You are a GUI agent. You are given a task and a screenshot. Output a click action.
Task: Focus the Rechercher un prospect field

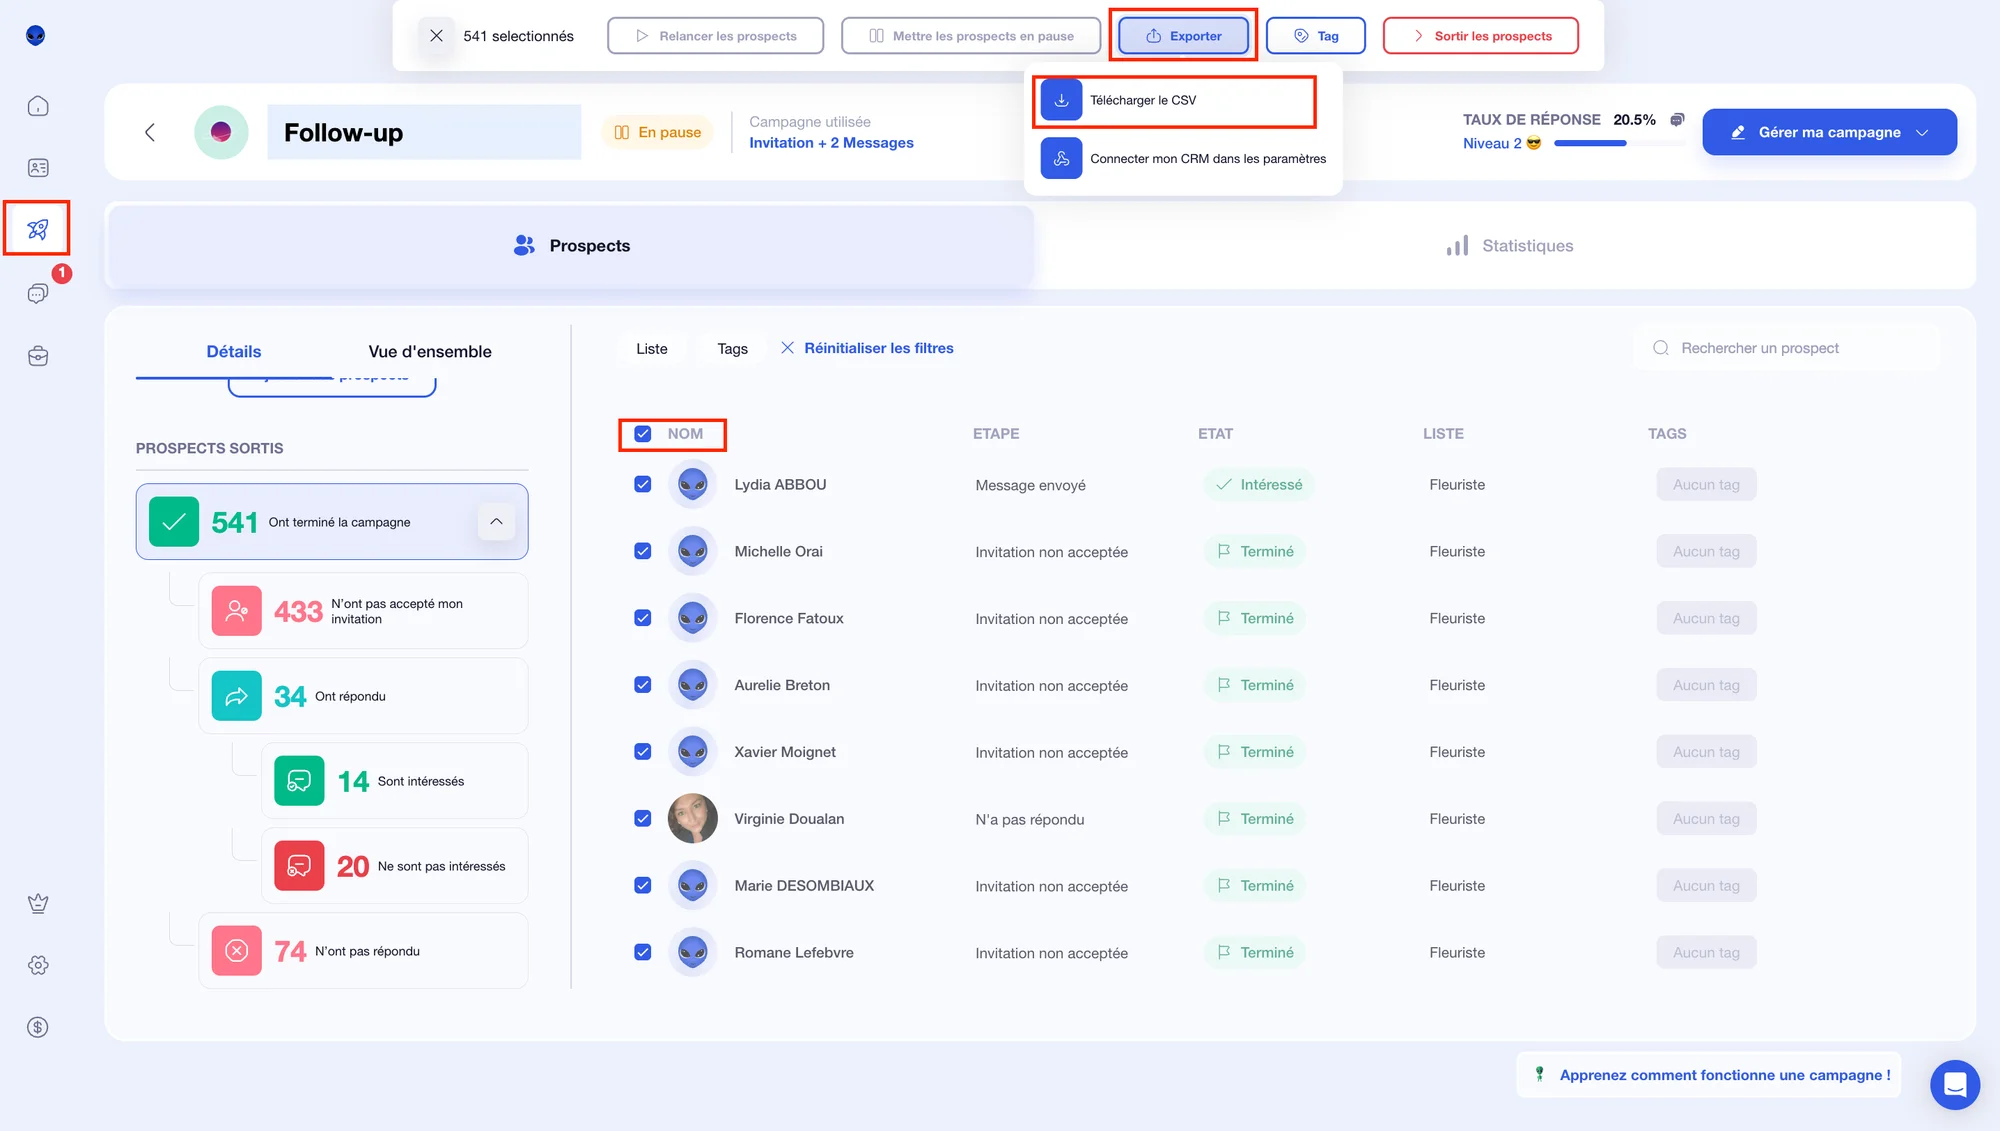click(x=1788, y=348)
